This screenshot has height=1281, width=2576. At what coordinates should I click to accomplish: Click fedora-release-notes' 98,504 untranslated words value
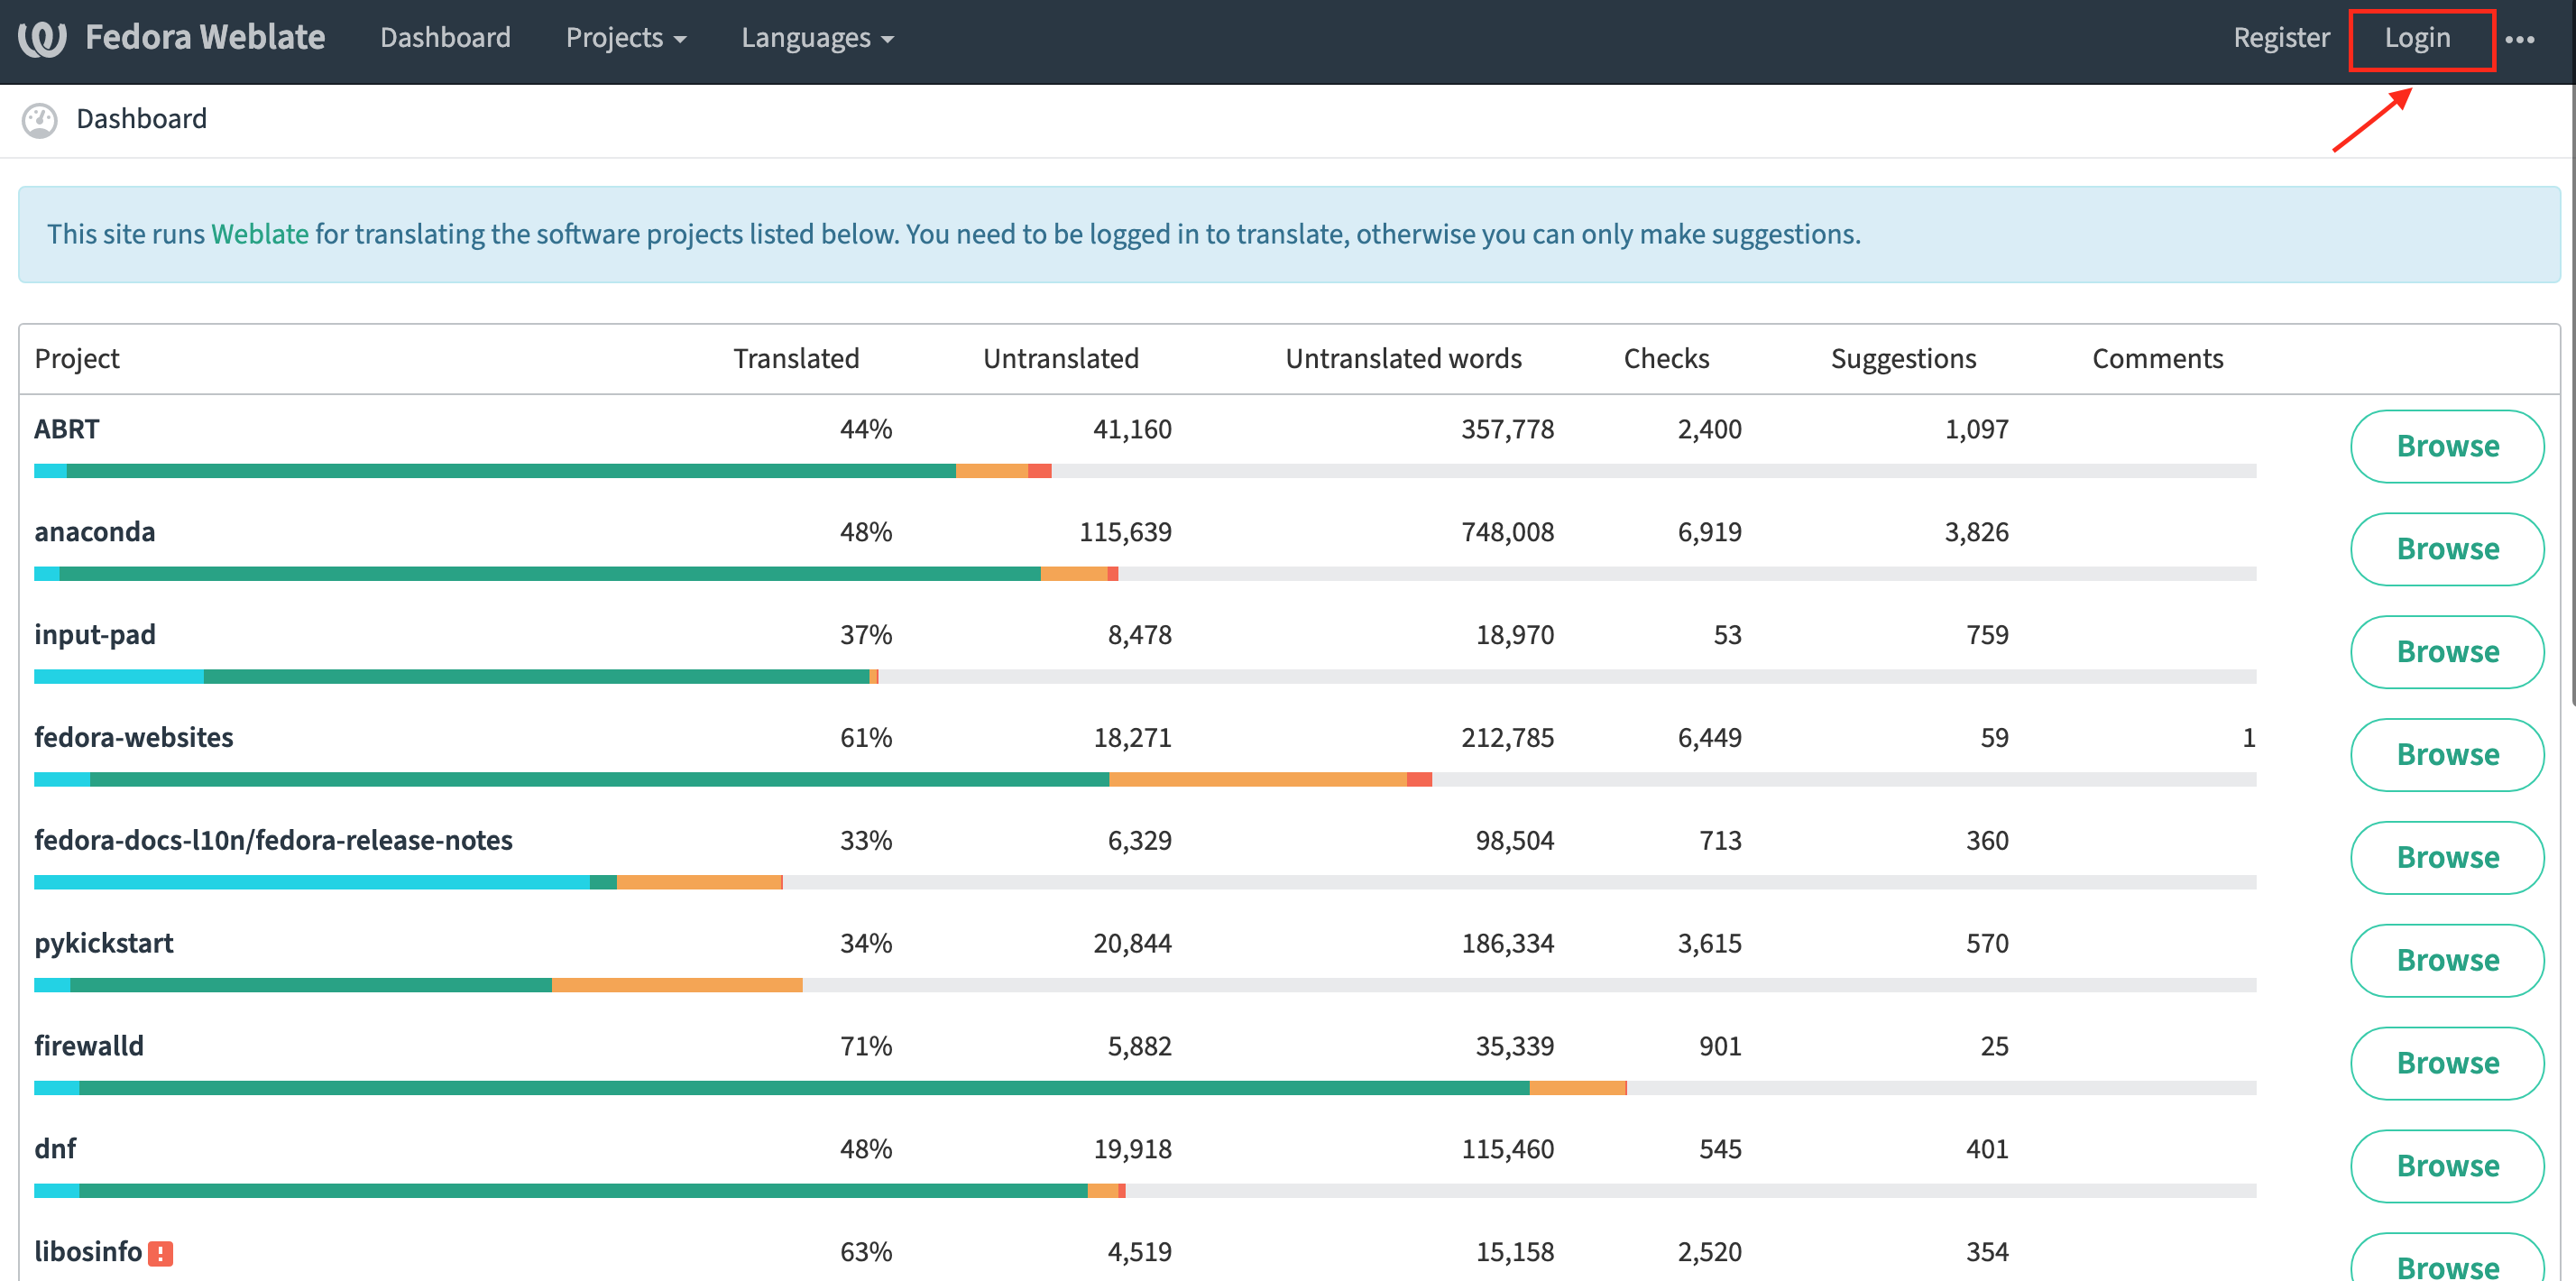click(1515, 841)
